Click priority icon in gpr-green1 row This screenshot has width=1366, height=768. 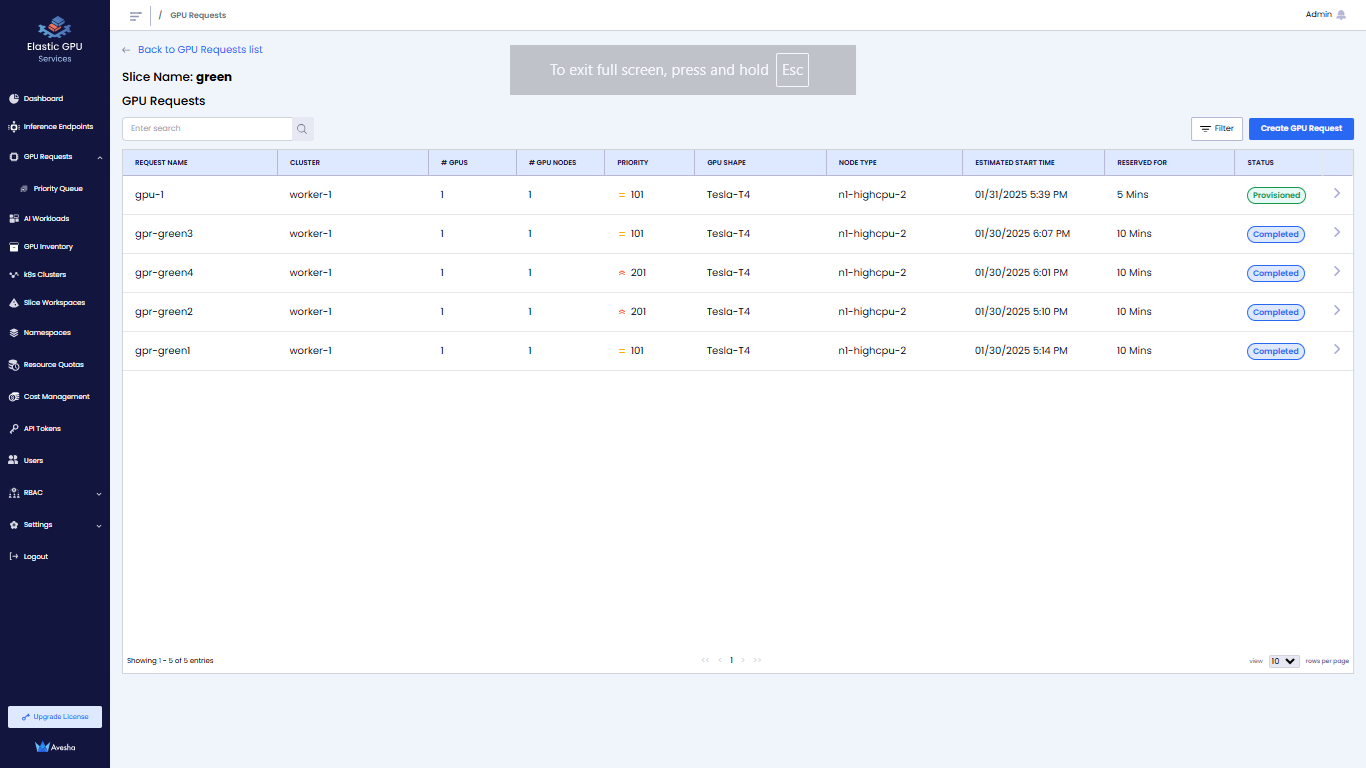point(622,351)
